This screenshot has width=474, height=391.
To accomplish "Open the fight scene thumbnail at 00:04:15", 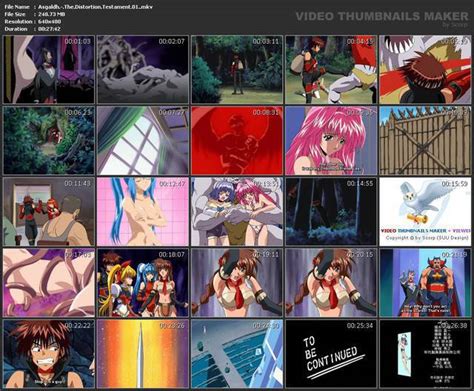I will click(x=331, y=69).
